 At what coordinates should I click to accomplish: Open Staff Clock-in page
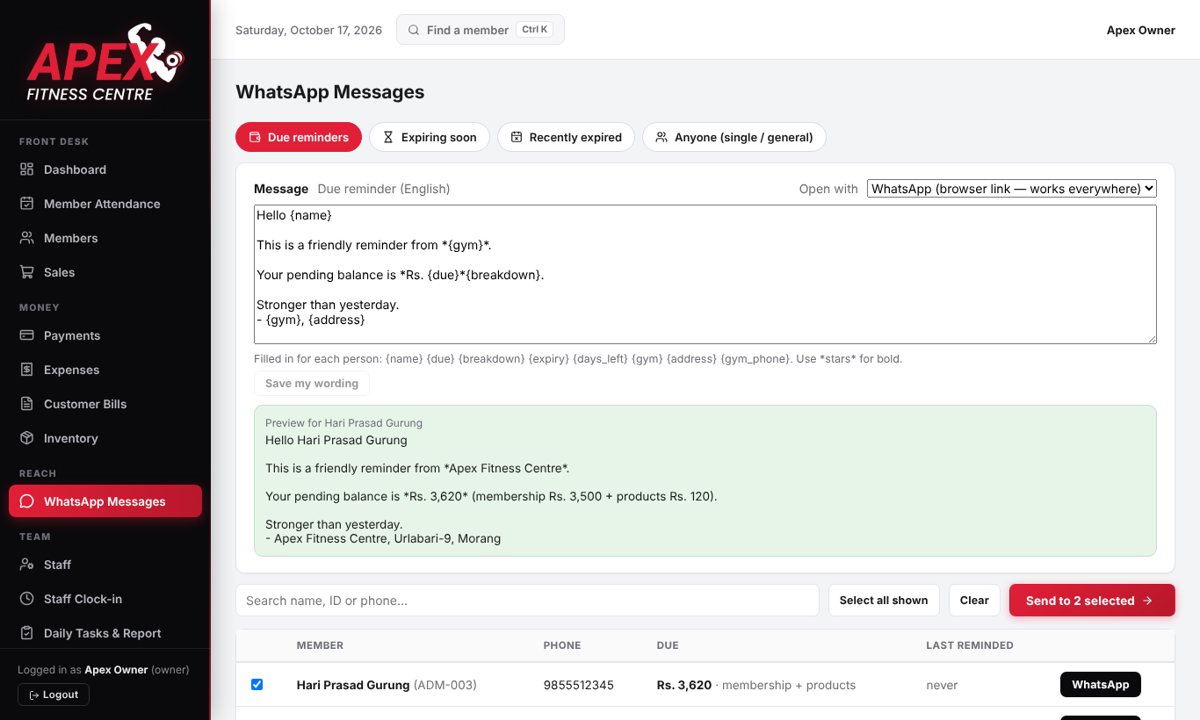105,599
